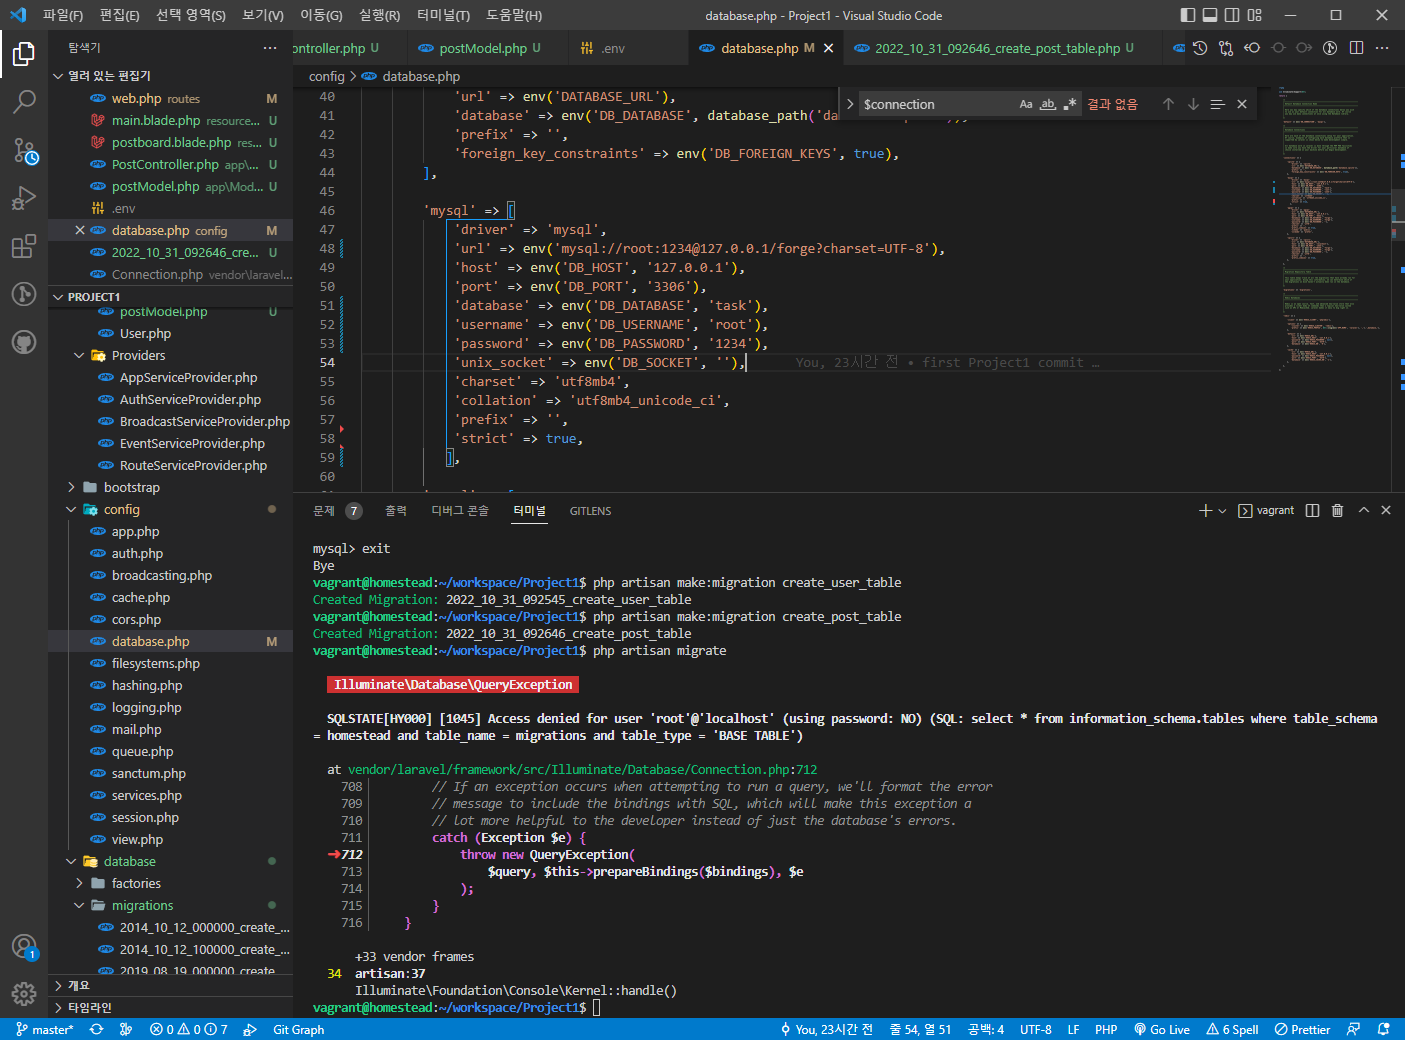Open the Search view in activity bar
1405x1040 pixels.
[24, 101]
